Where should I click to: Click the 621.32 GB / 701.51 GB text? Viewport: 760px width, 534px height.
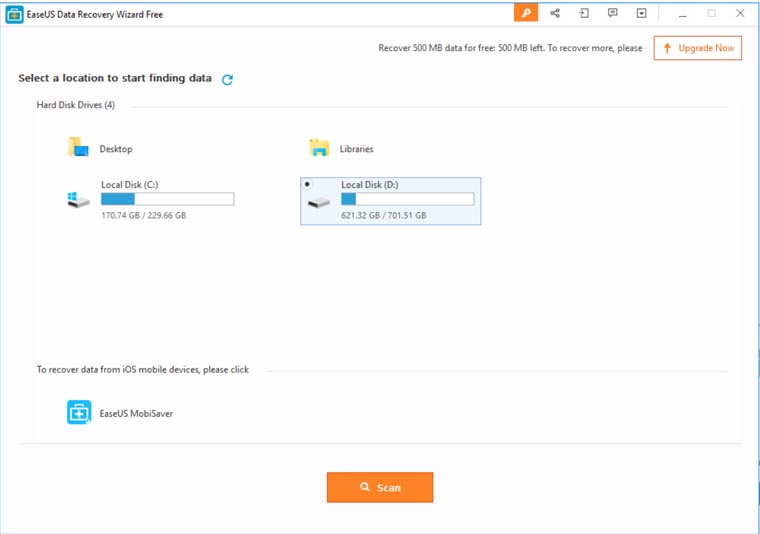click(384, 216)
